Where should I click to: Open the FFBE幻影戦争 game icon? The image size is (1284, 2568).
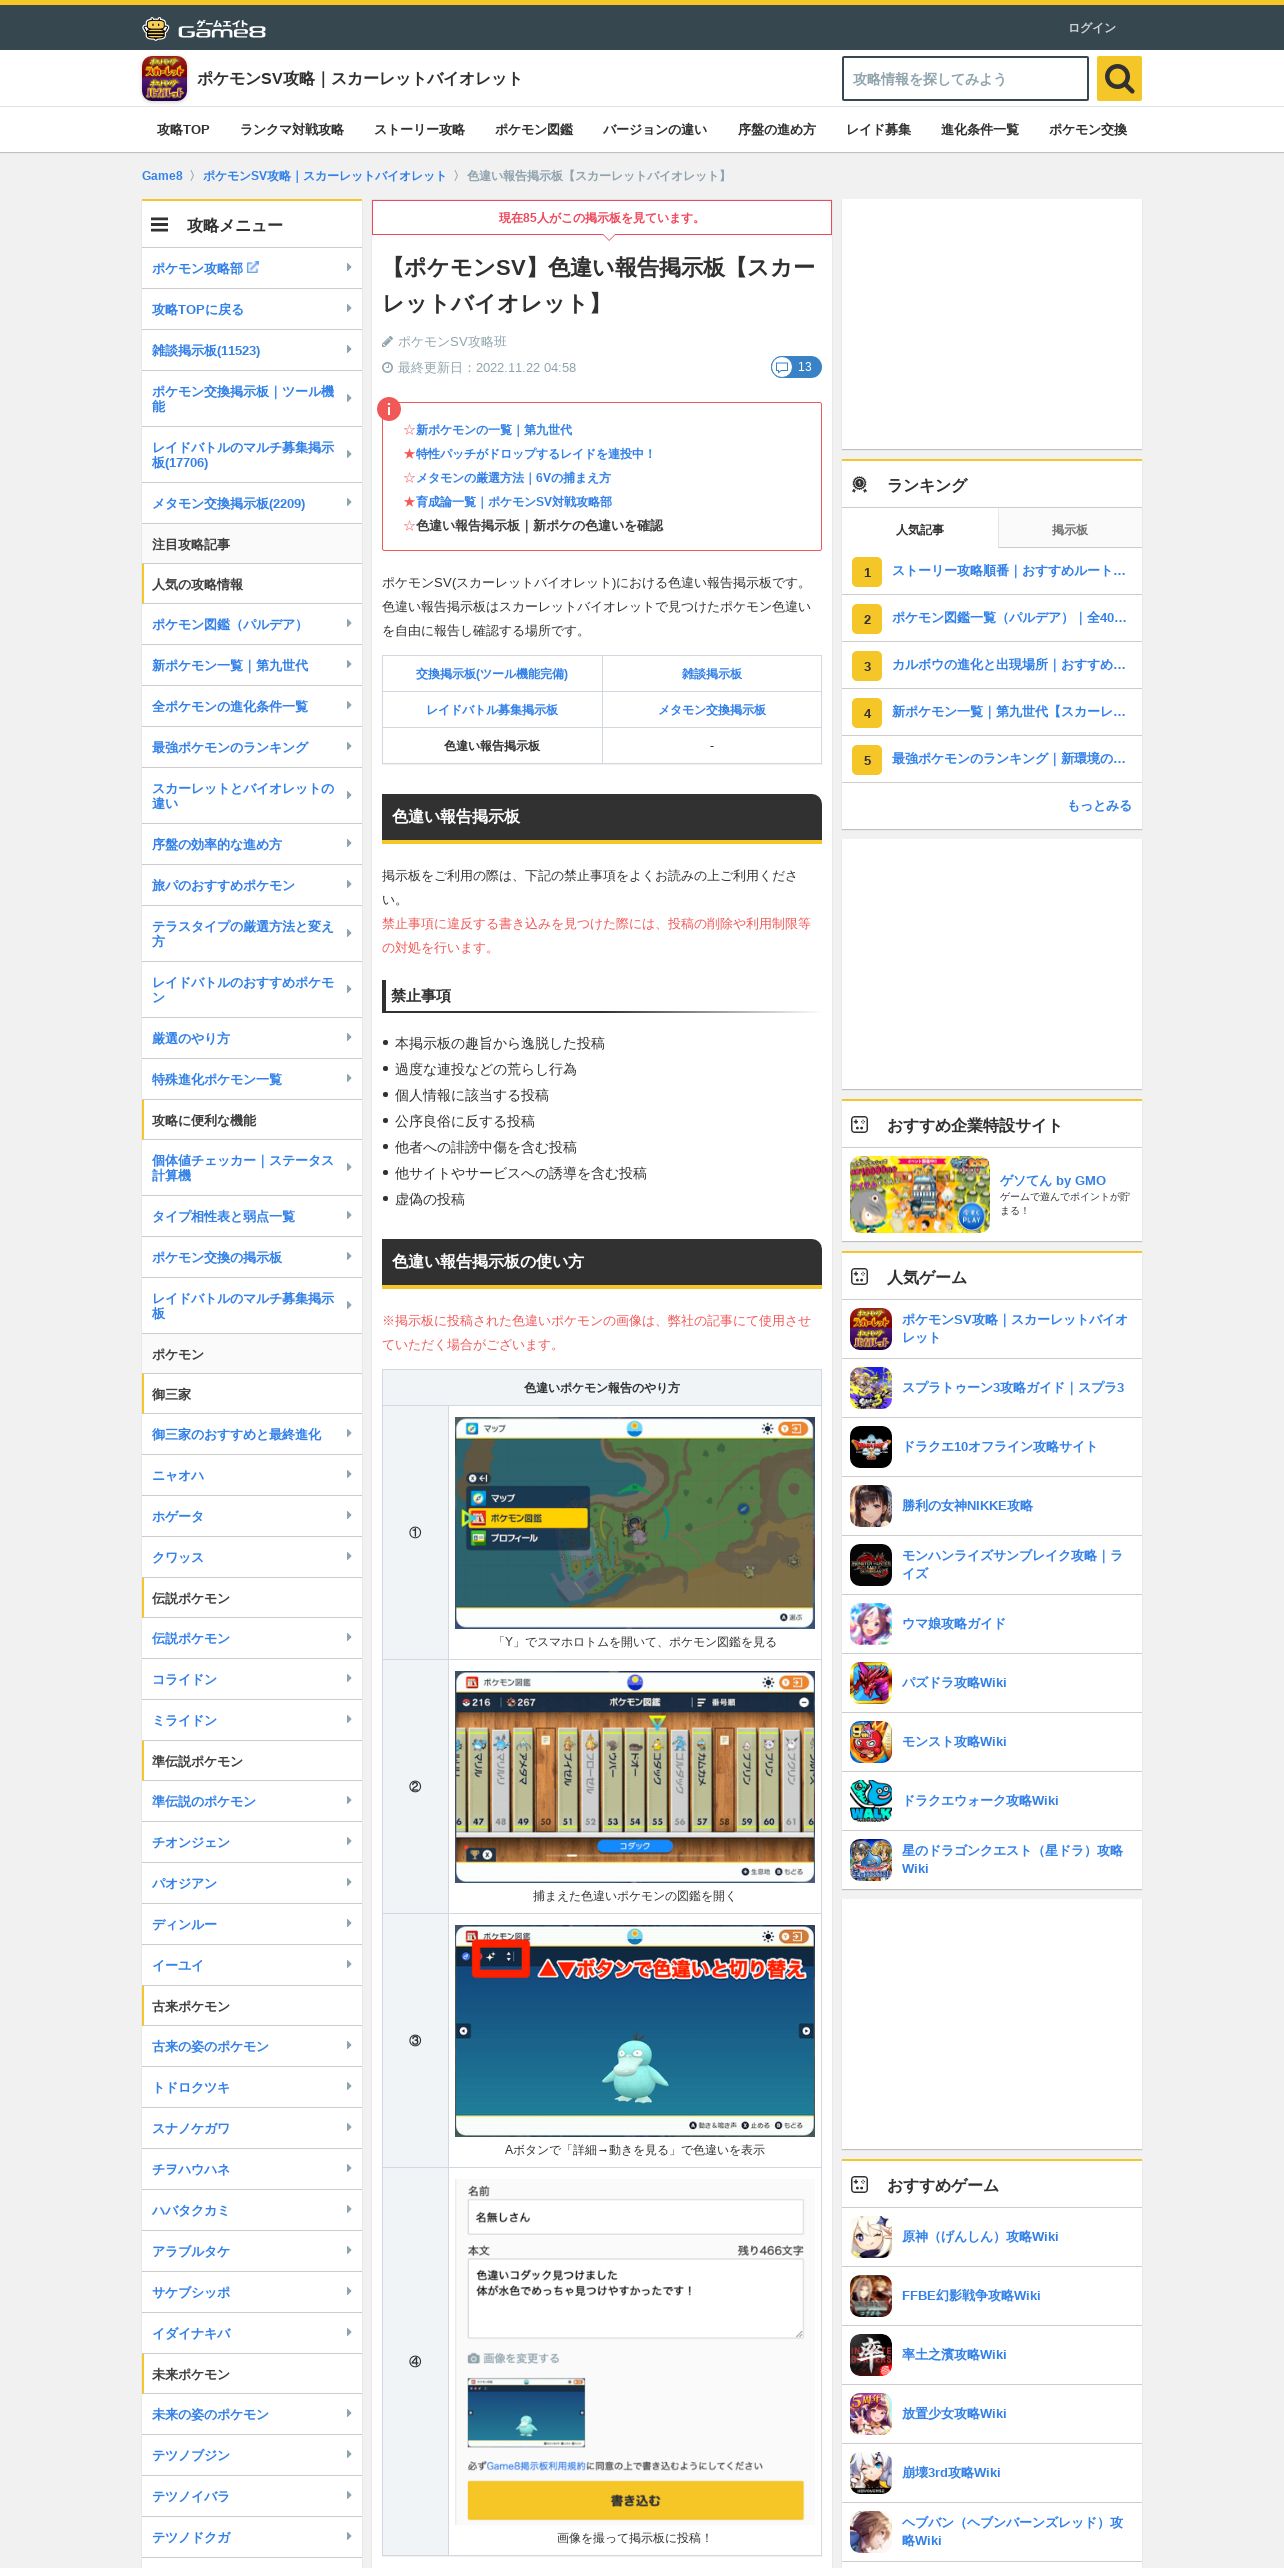pos(871,2296)
